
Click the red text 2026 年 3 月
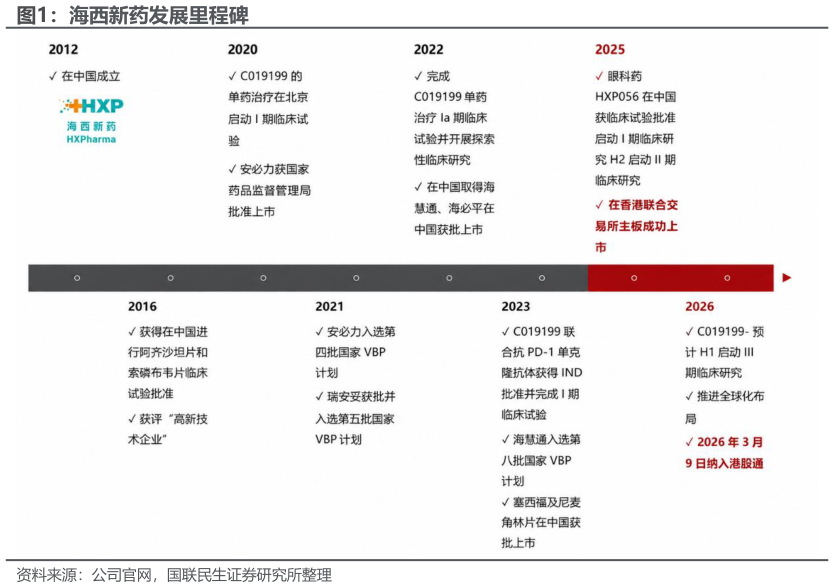[x=730, y=442]
